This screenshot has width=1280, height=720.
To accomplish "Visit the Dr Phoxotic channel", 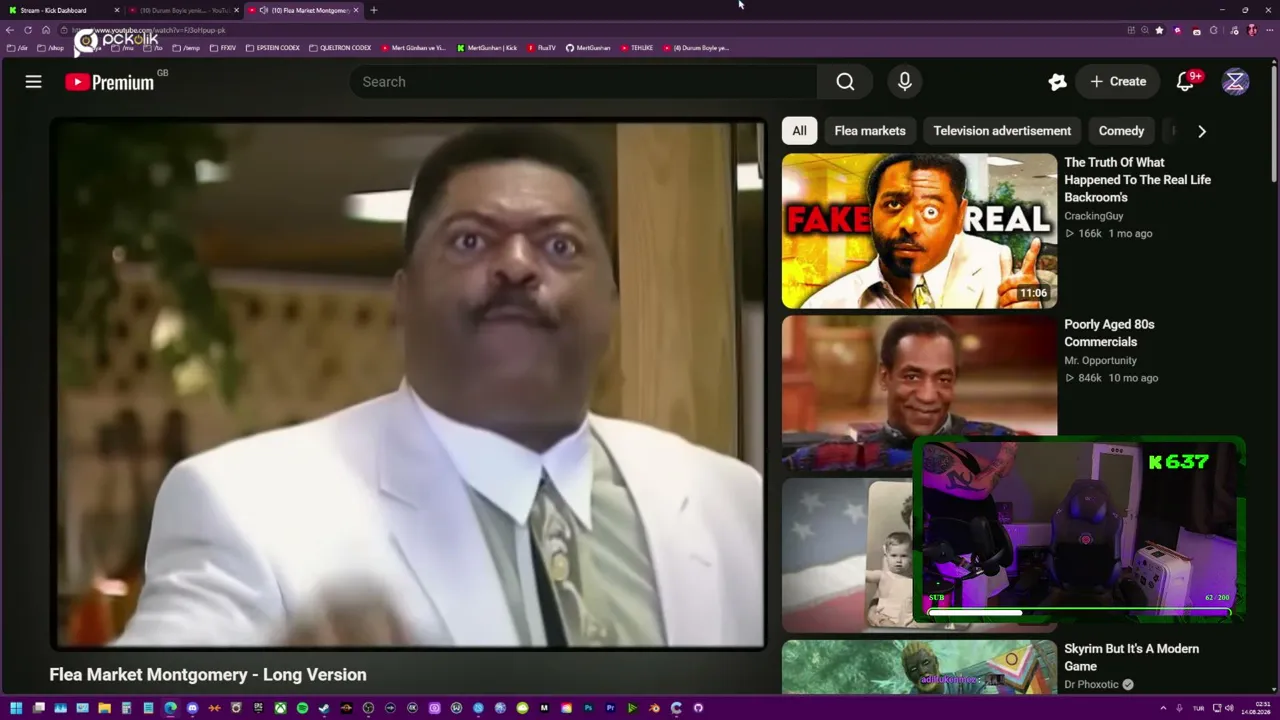I will [1091, 684].
